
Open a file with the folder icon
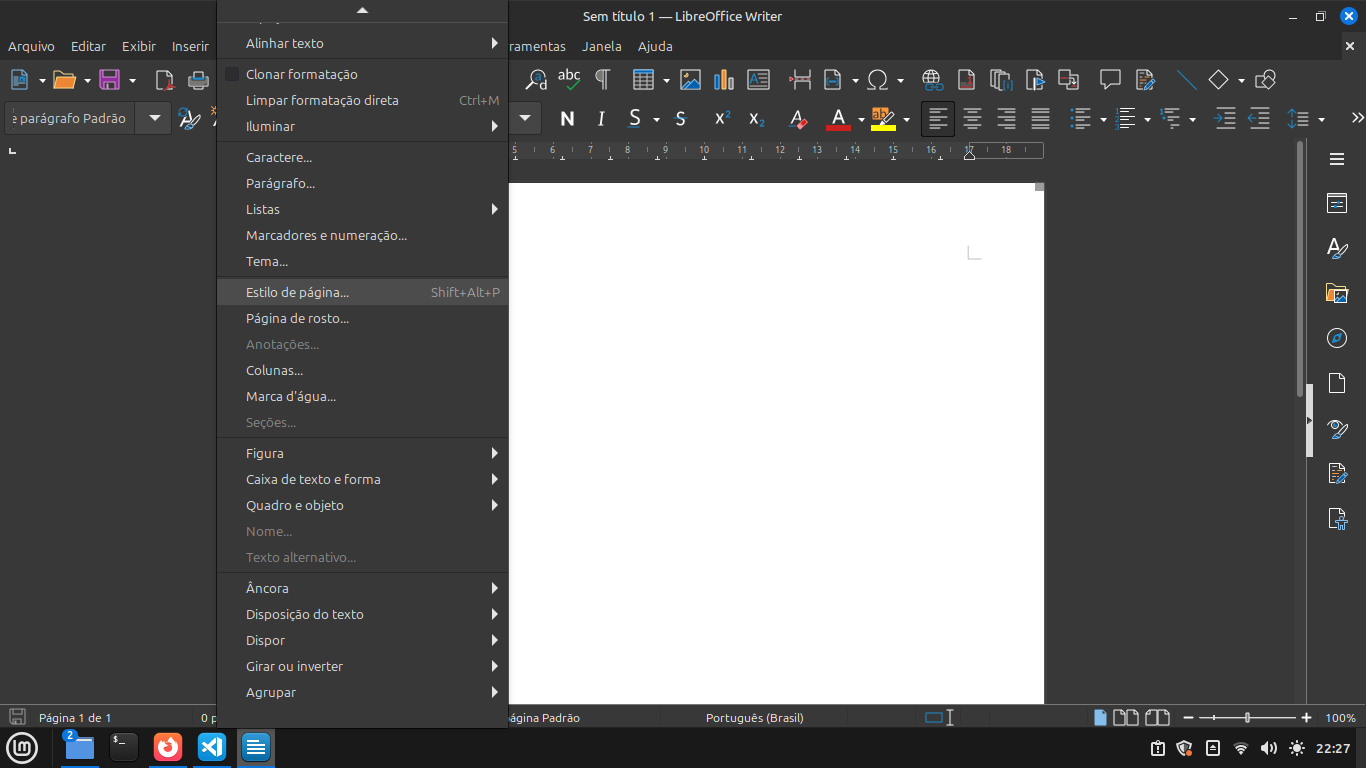click(x=64, y=80)
